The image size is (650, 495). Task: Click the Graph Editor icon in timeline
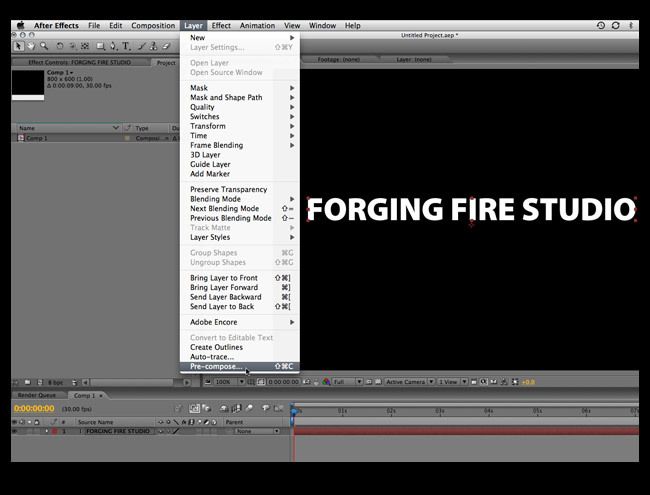pos(278,409)
